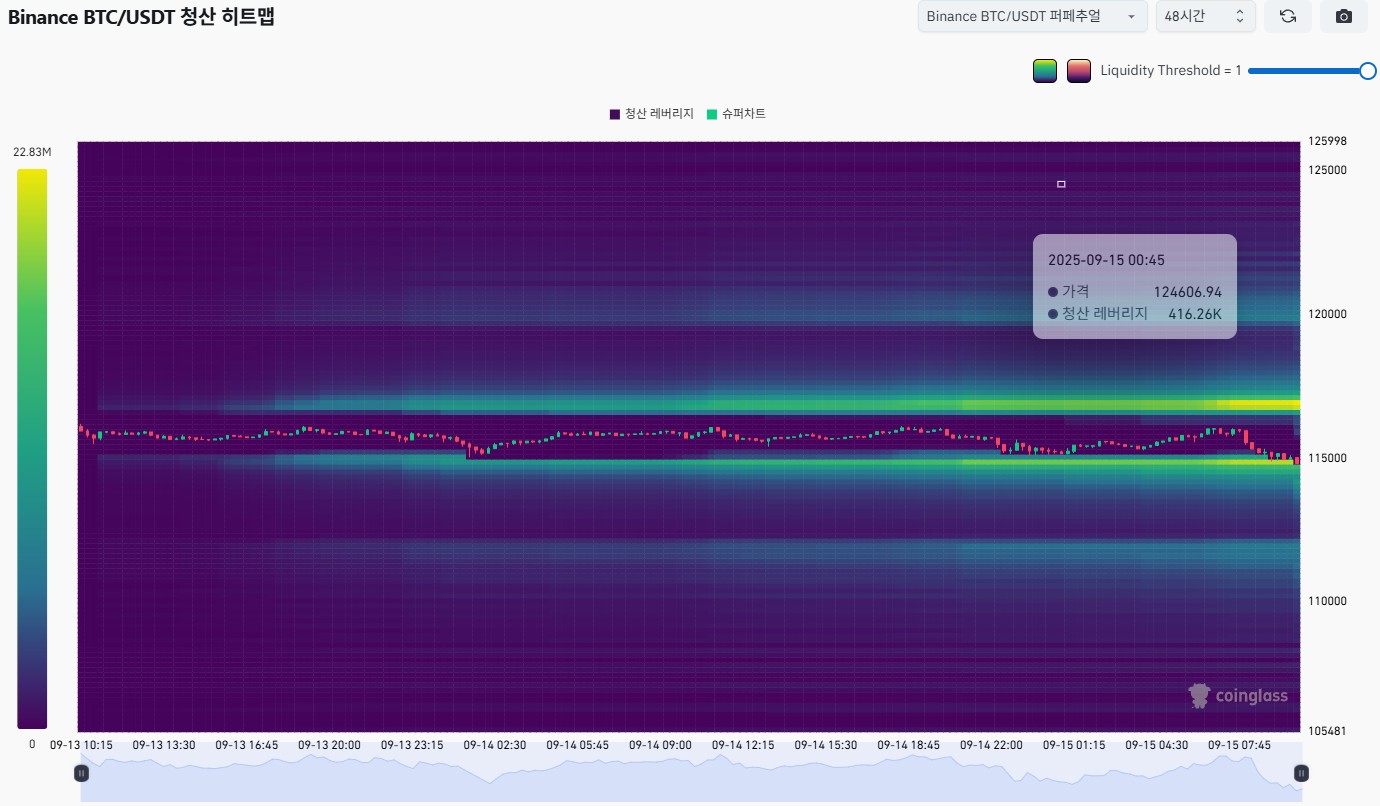Screen dimensions: 1380x806
Task: Click the Liquidity Threshold slider handle
Action: click(x=1368, y=70)
